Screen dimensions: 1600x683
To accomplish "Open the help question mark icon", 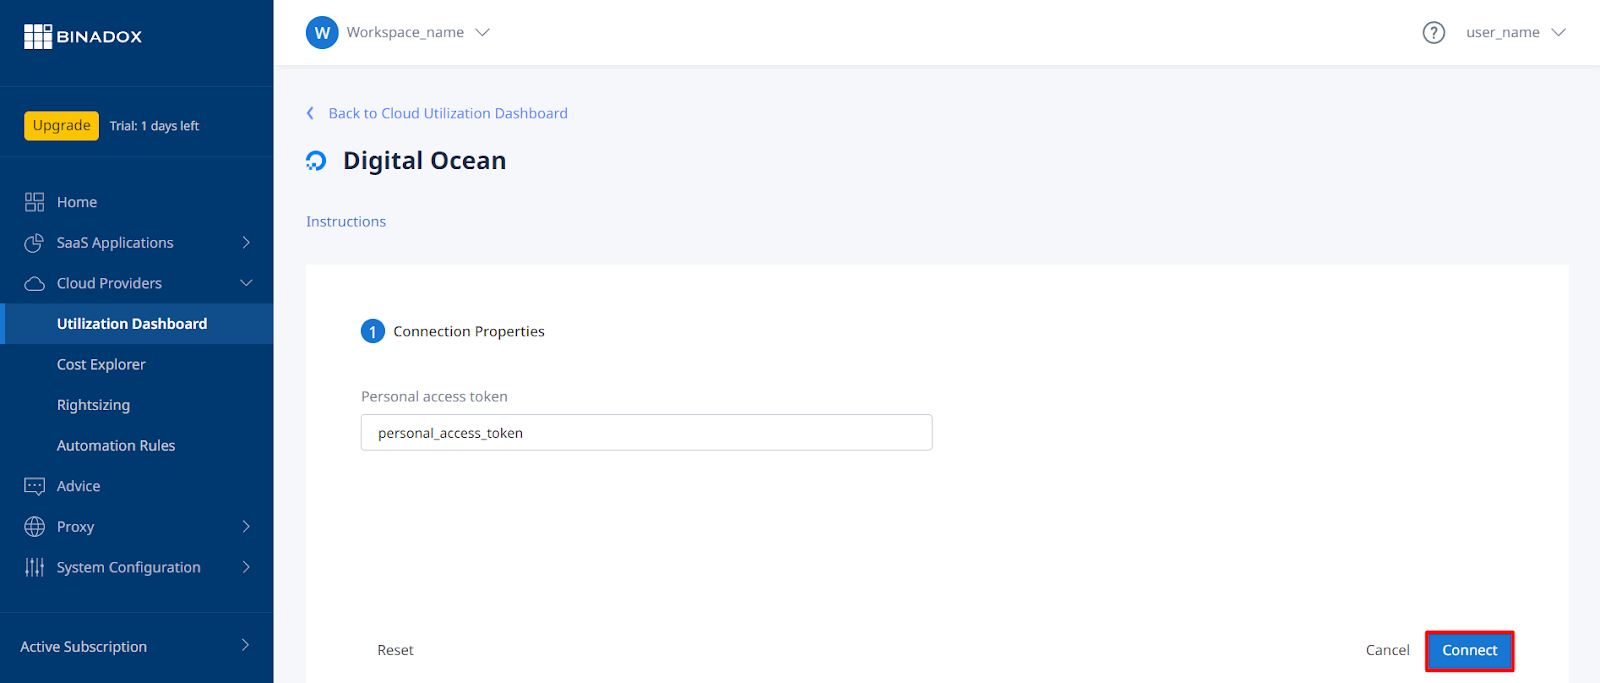I will coord(1434,33).
